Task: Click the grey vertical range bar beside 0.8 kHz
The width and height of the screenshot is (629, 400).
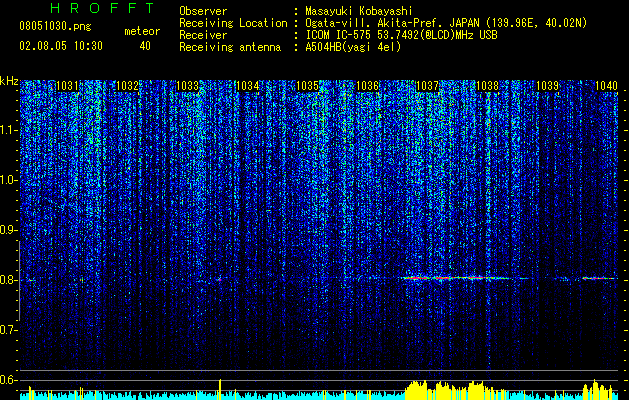Action: point(19,281)
